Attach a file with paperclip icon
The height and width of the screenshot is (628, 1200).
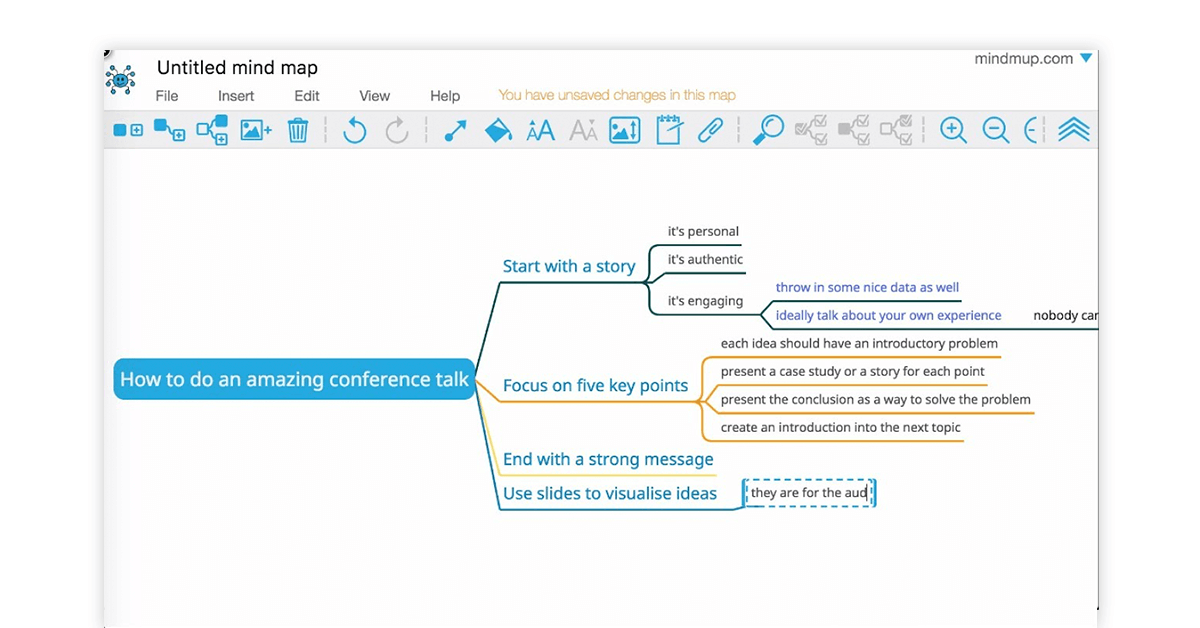tap(710, 130)
